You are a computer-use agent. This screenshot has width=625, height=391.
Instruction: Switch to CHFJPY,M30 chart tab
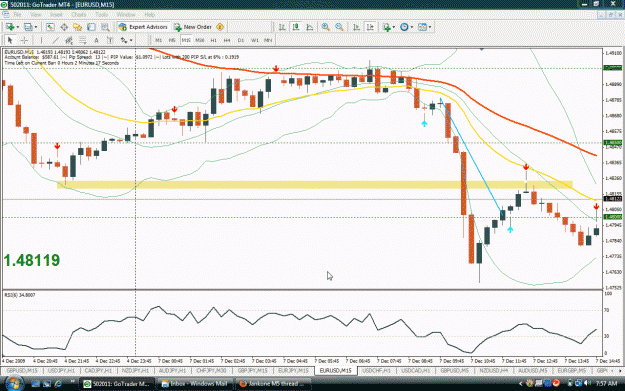pos(212,371)
